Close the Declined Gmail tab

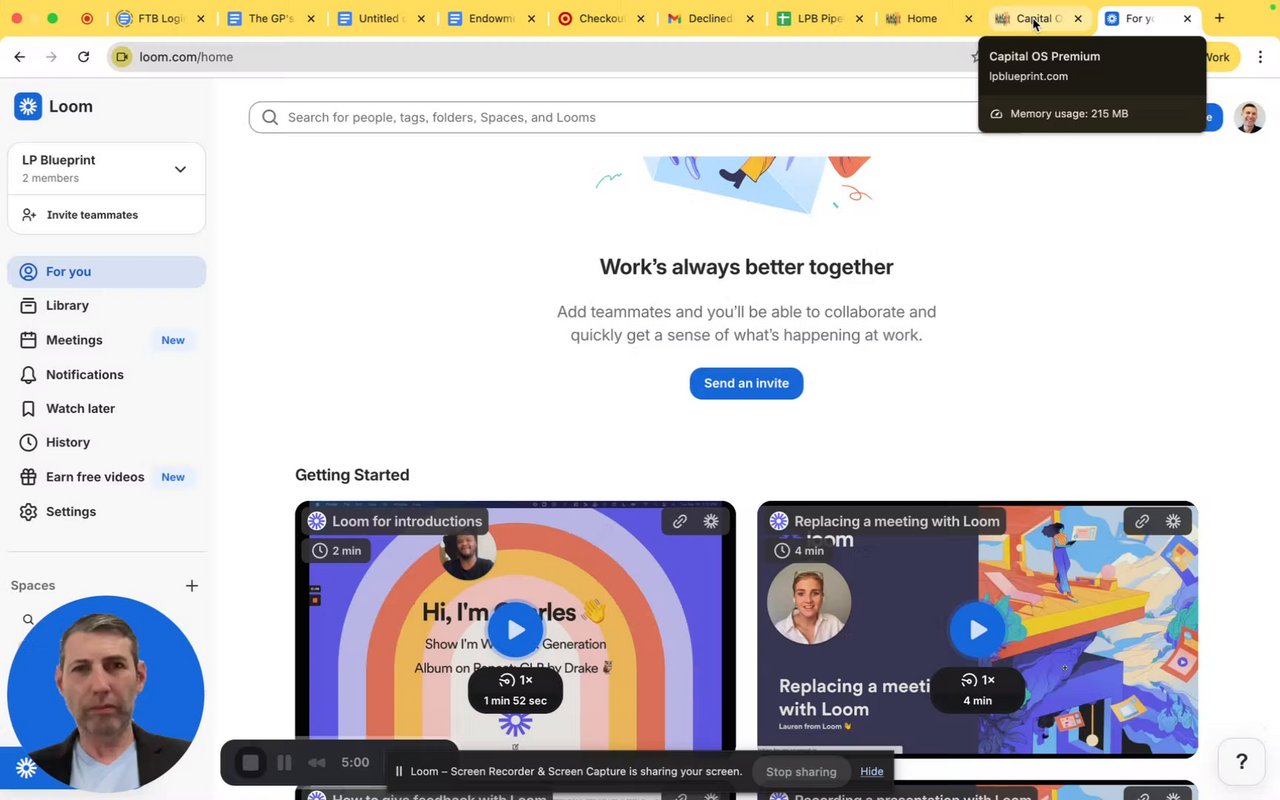pyautogui.click(x=750, y=18)
